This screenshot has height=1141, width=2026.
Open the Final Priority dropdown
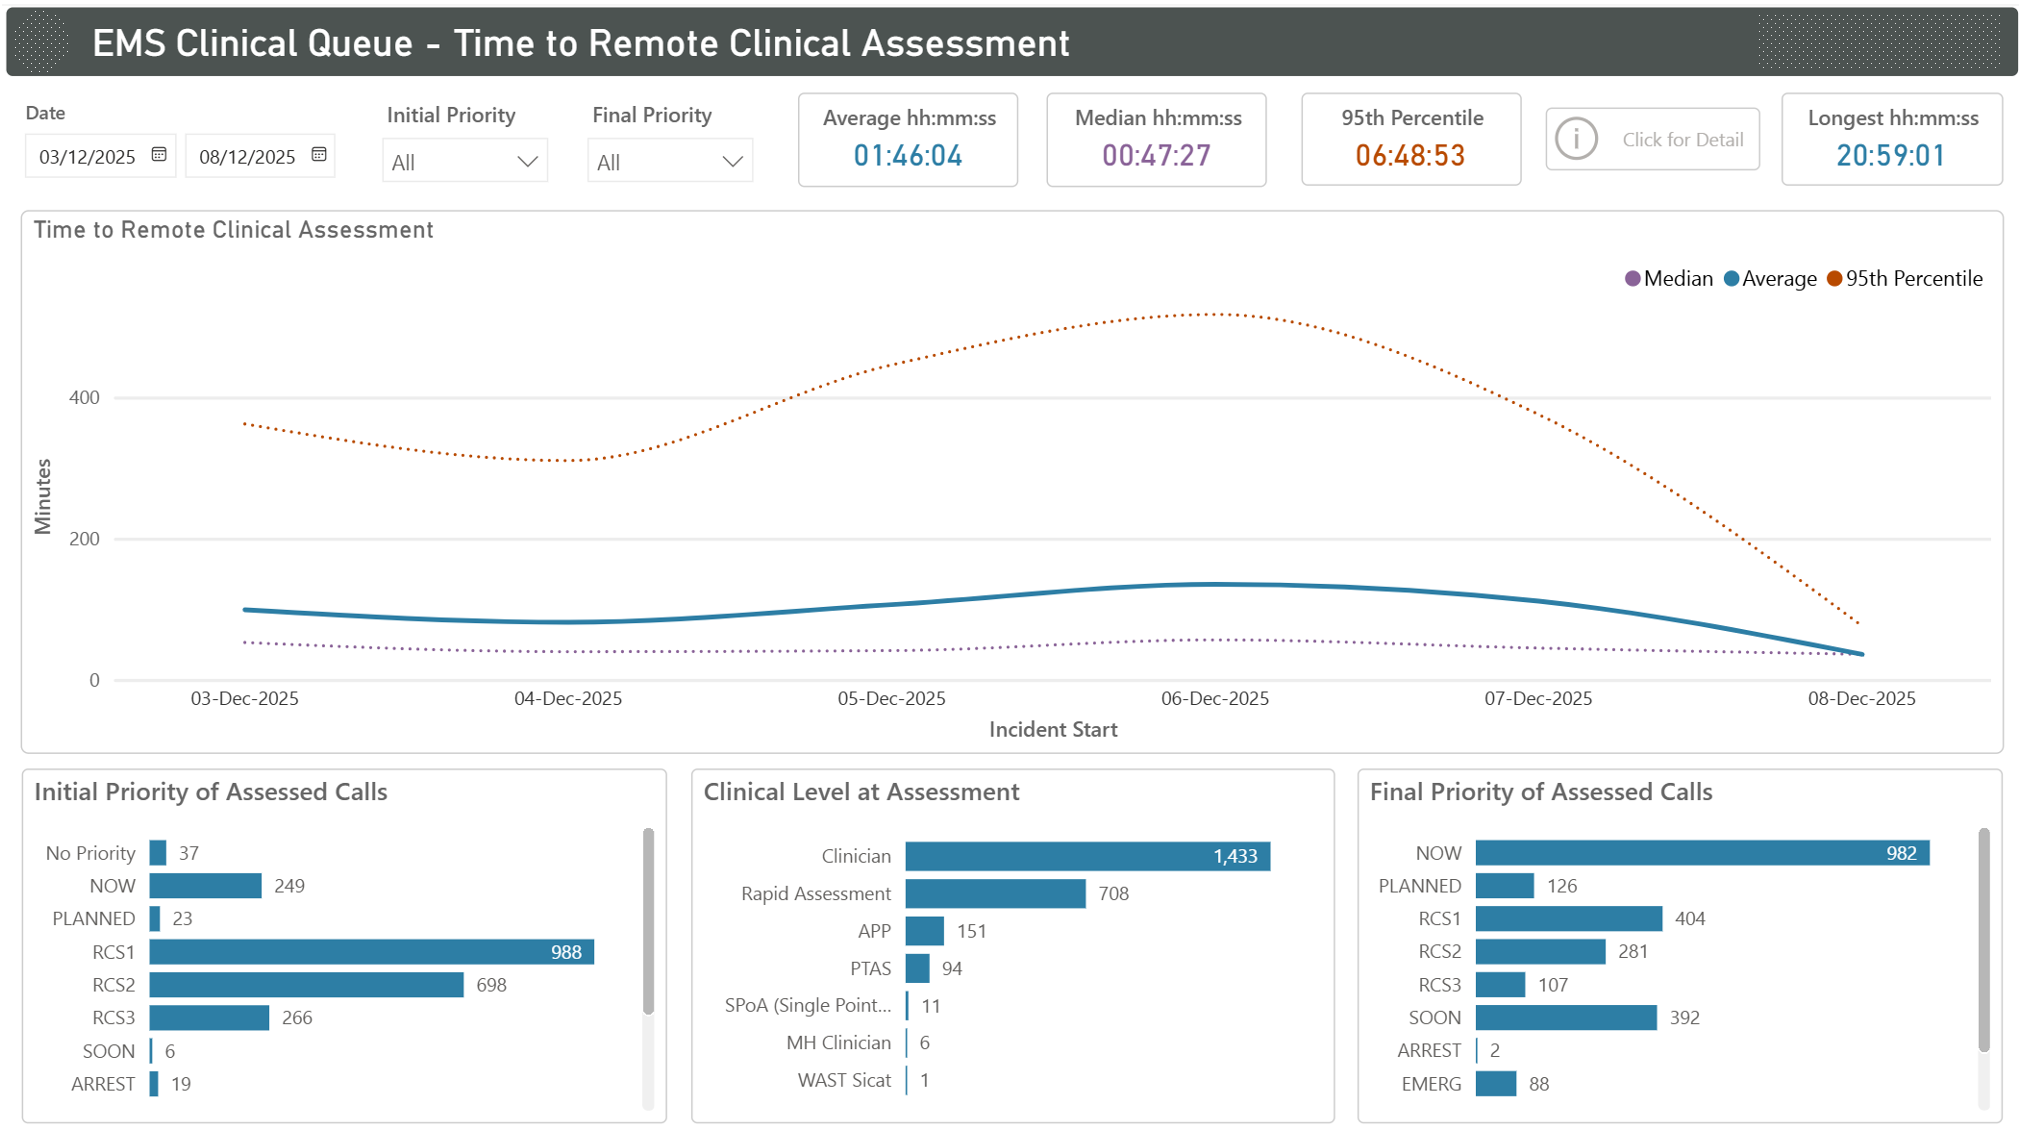(670, 160)
